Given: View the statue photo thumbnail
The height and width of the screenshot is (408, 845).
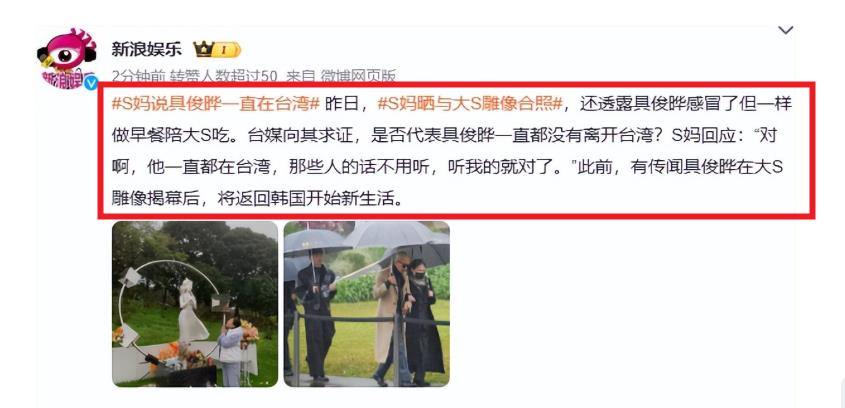Looking at the screenshot, I should (x=195, y=304).
